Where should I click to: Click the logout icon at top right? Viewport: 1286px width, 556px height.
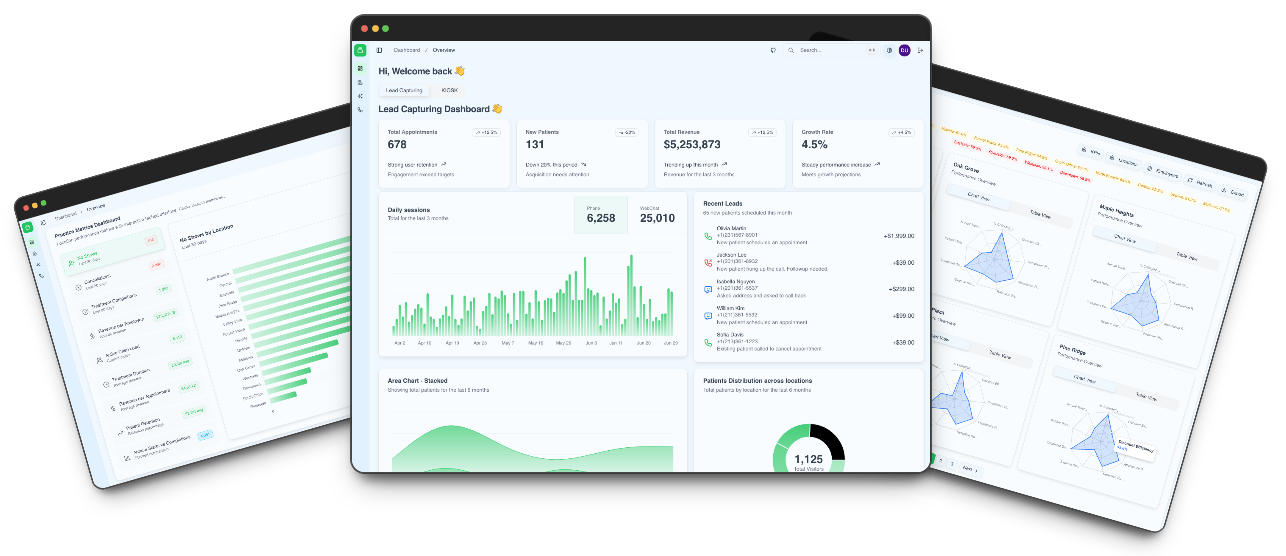pyautogui.click(x=920, y=50)
